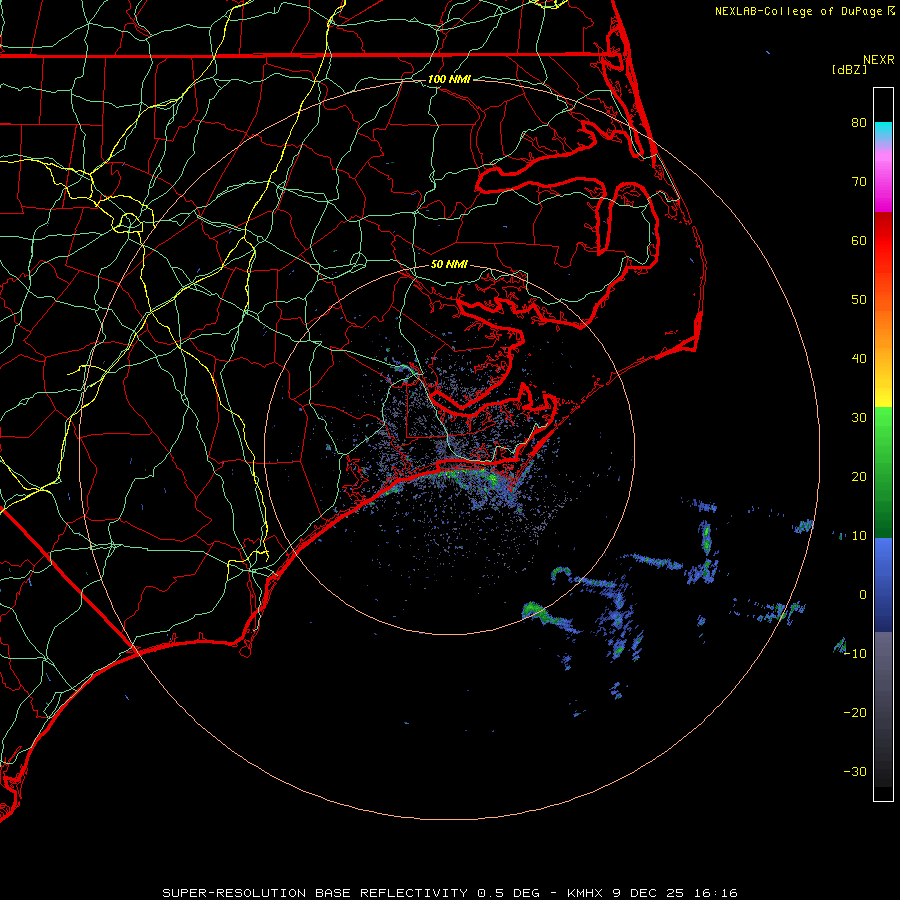Click the KMHX station ID in caption
The height and width of the screenshot is (900, 900).
(x=584, y=893)
